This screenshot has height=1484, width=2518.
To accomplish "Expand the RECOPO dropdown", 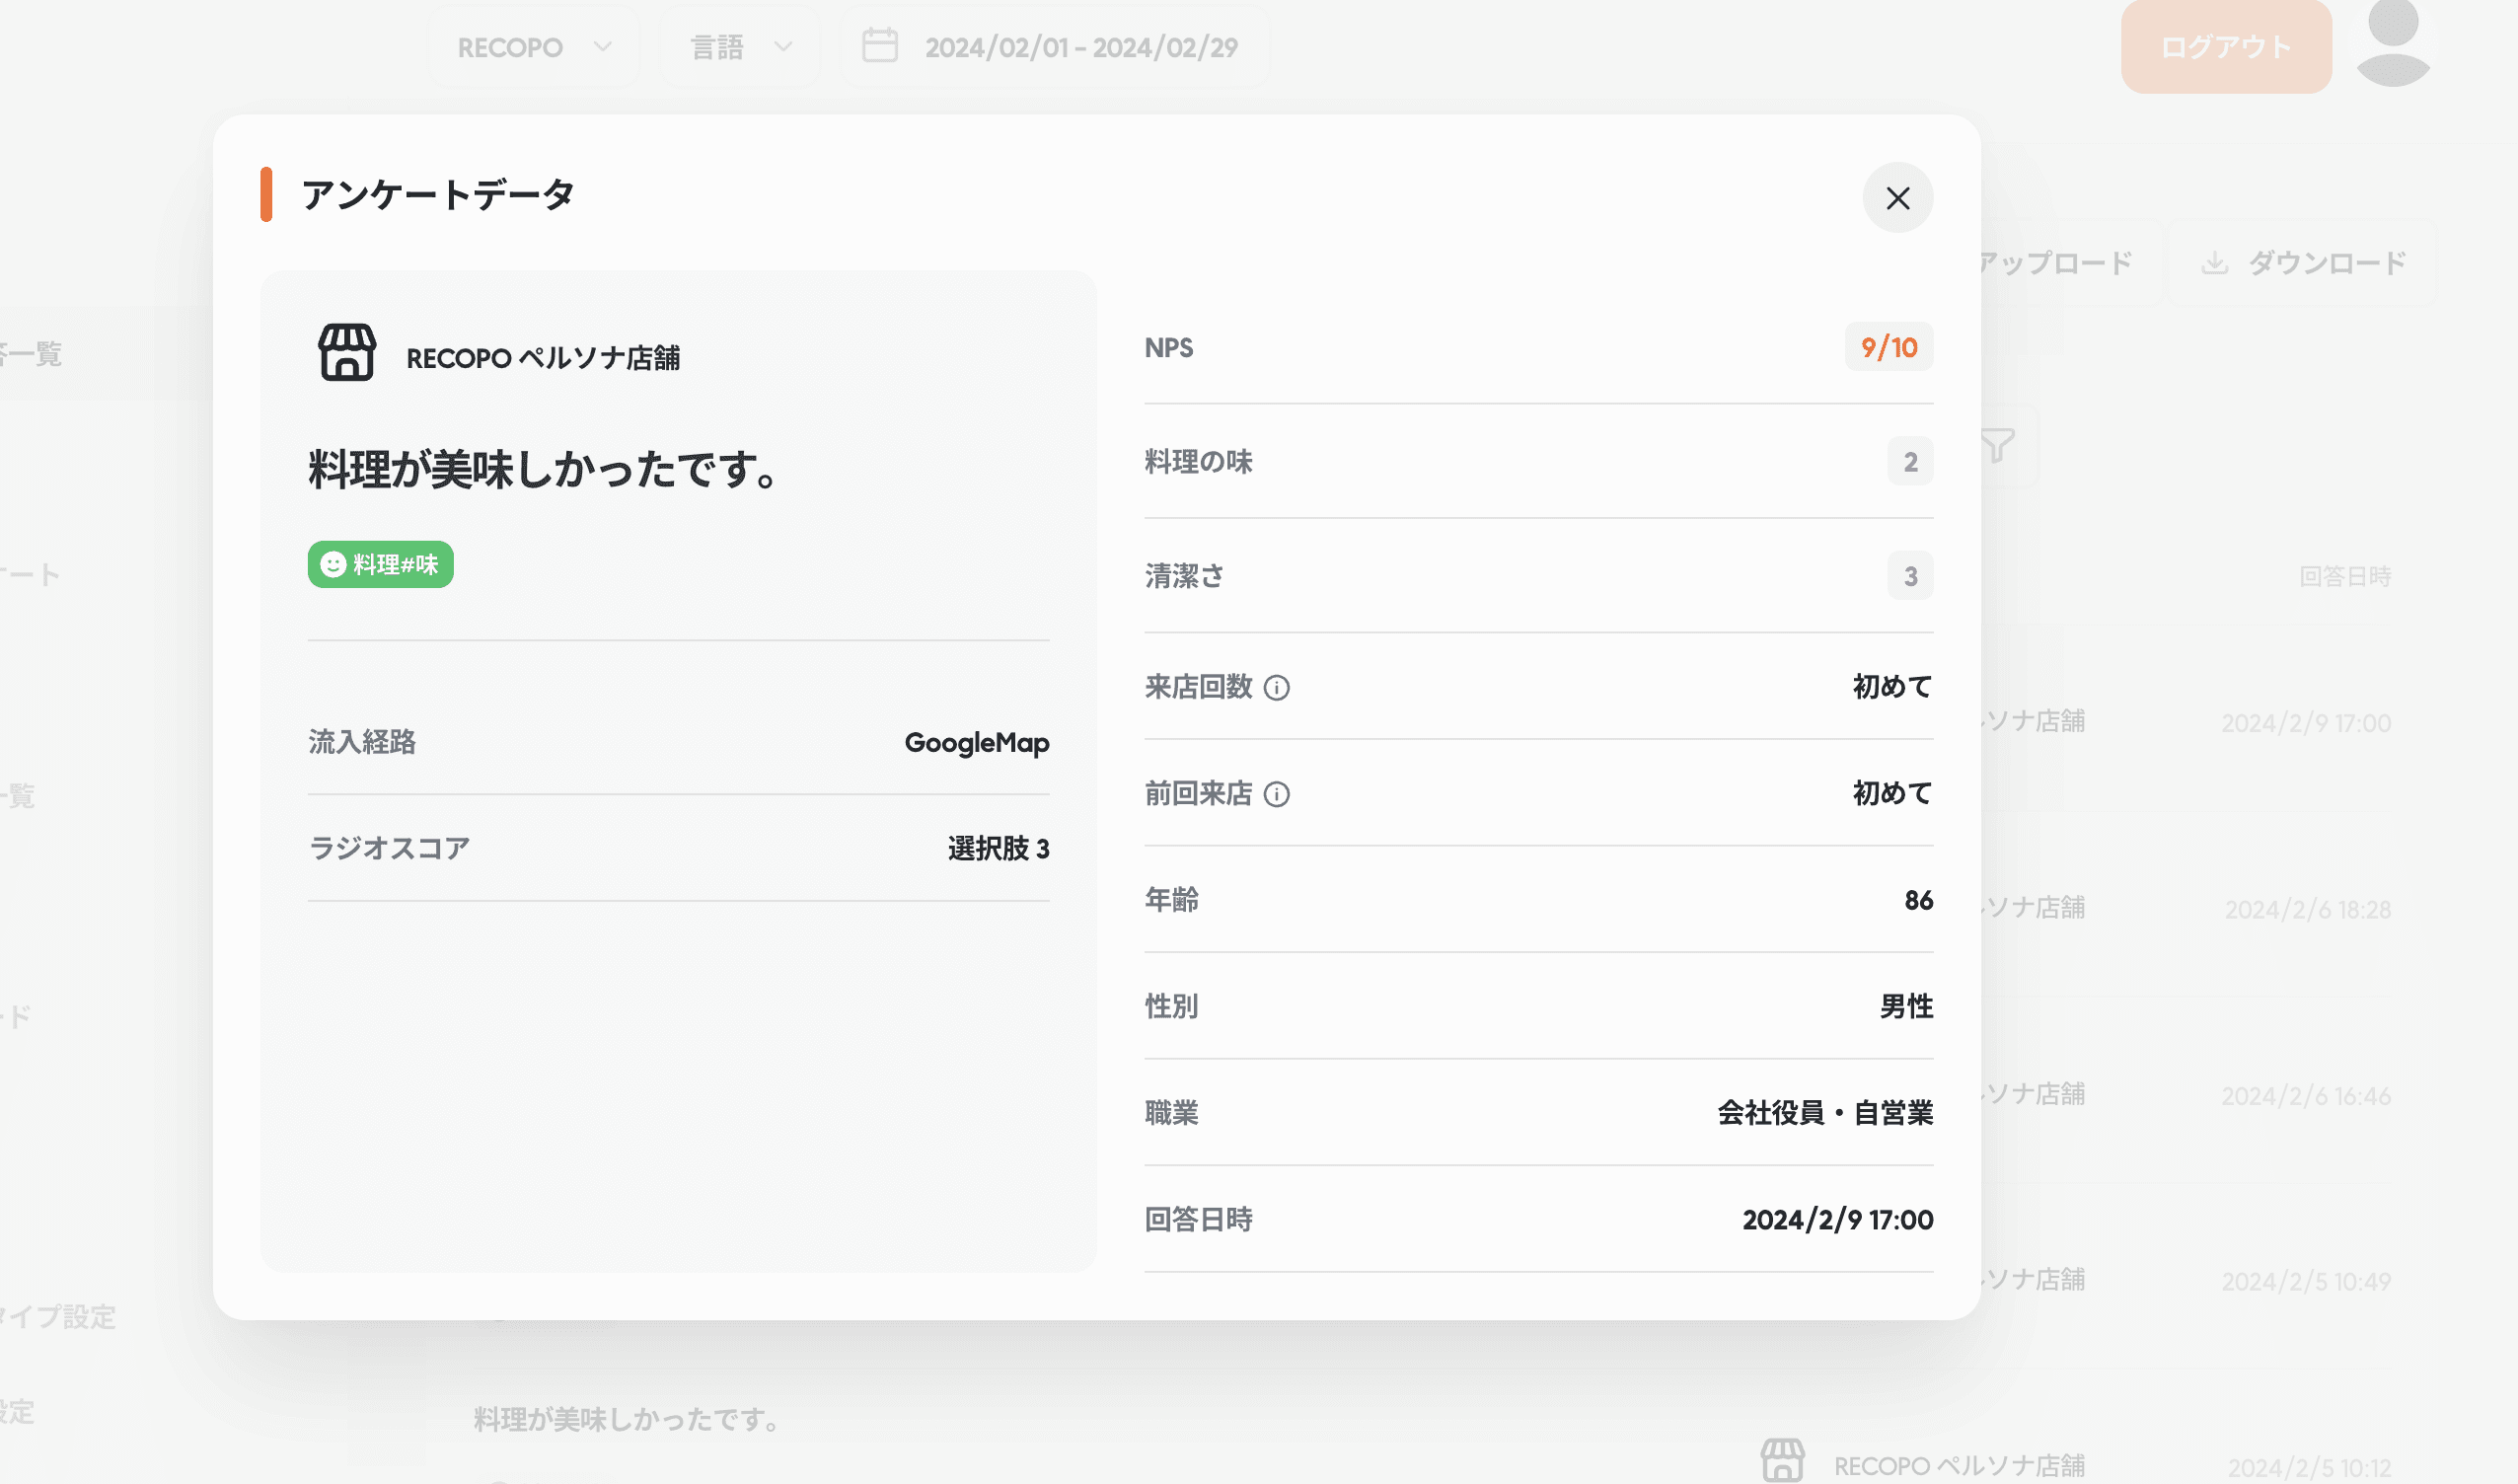I will [x=534, y=47].
